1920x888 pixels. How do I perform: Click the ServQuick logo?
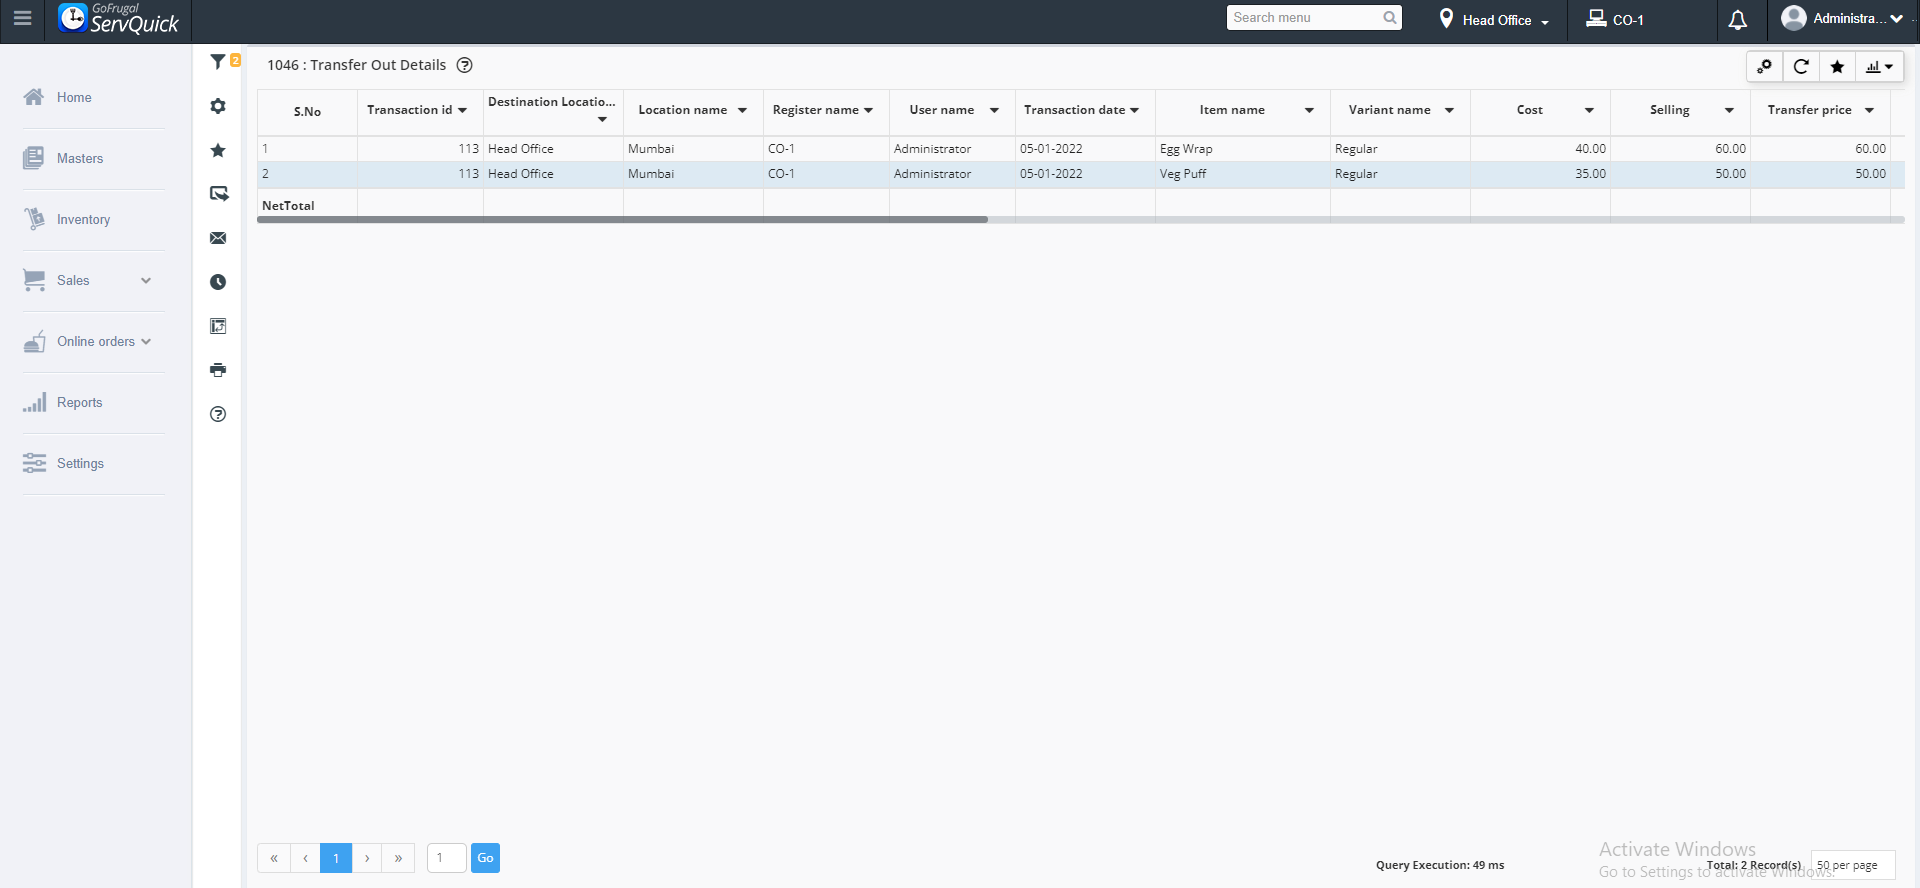[x=119, y=18]
